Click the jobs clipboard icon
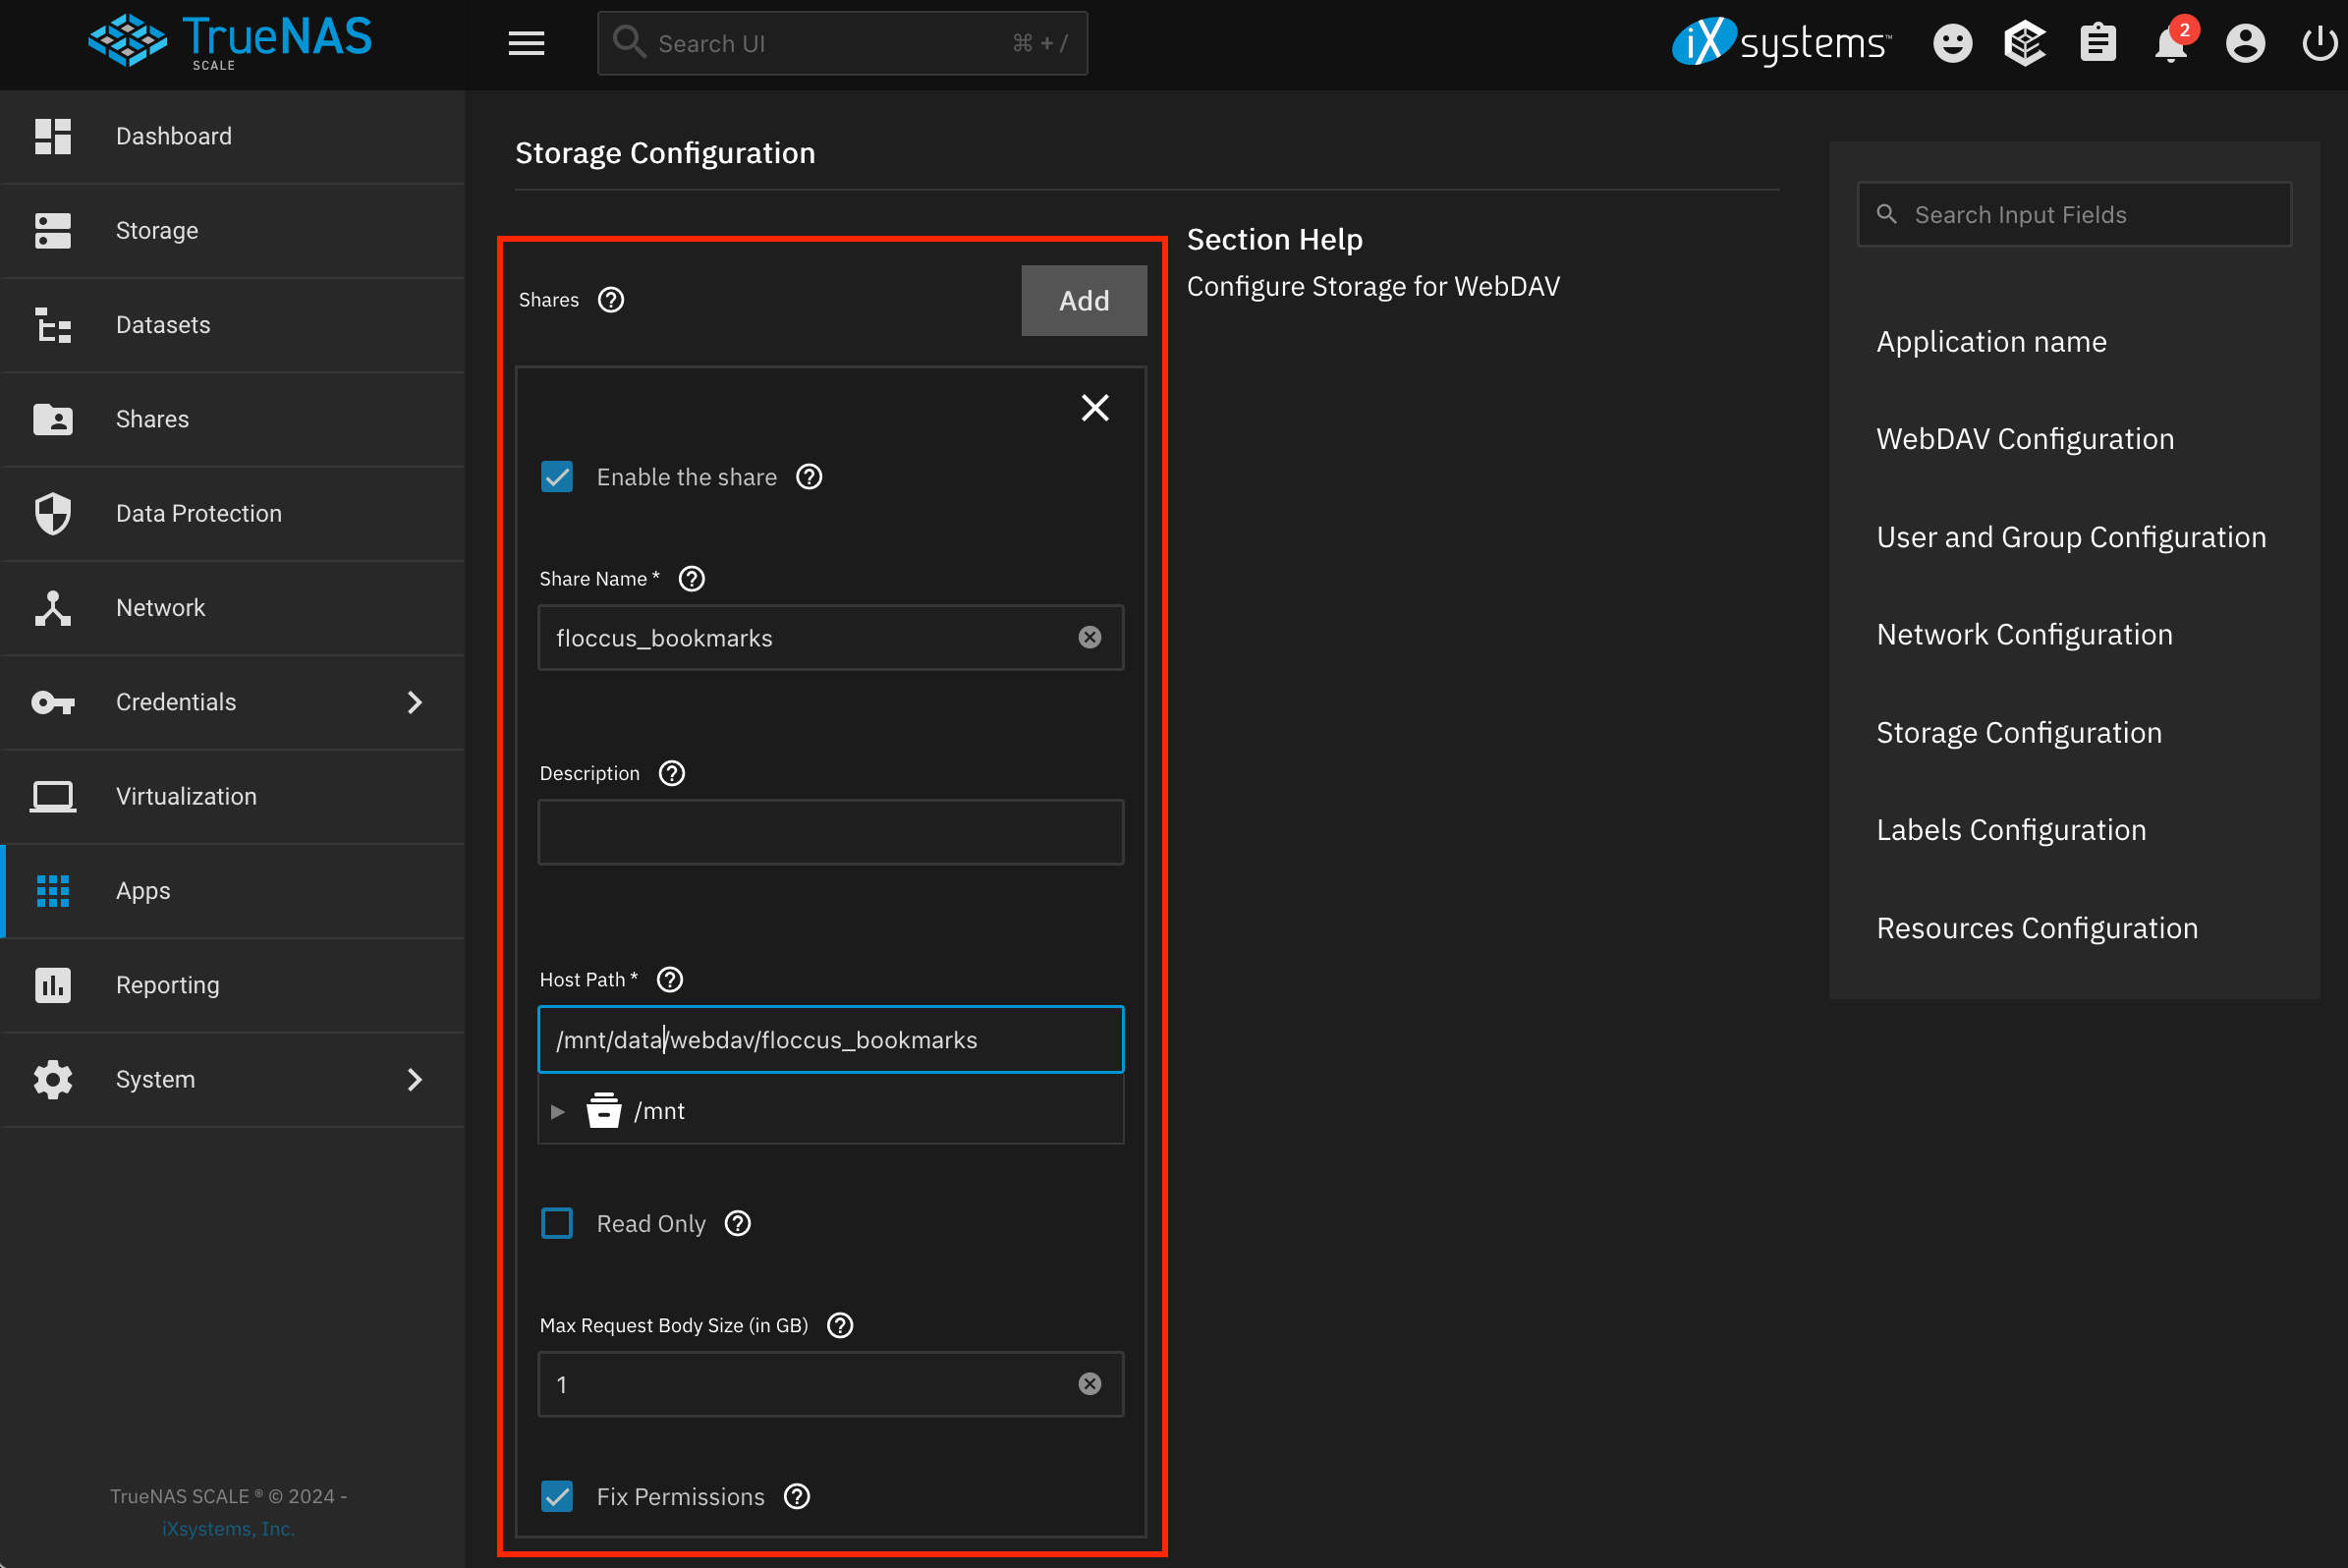This screenshot has width=2348, height=1568. [x=2098, y=43]
